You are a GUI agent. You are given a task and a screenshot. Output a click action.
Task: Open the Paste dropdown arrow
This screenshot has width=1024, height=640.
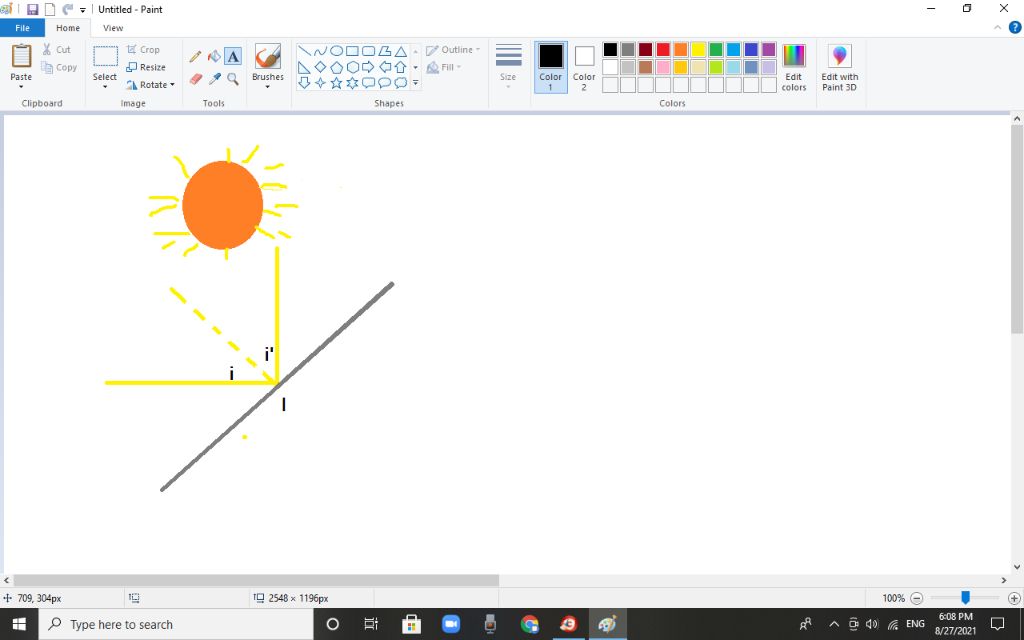(x=21, y=87)
